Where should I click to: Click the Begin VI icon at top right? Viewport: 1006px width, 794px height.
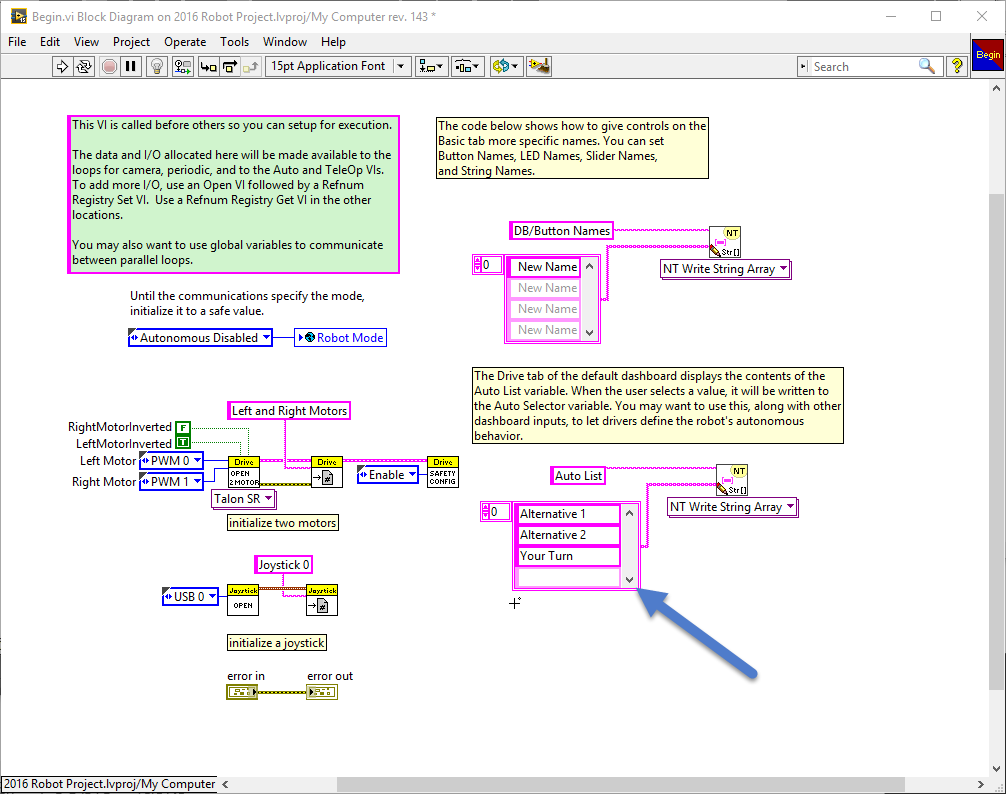pyautogui.click(x=987, y=55)
